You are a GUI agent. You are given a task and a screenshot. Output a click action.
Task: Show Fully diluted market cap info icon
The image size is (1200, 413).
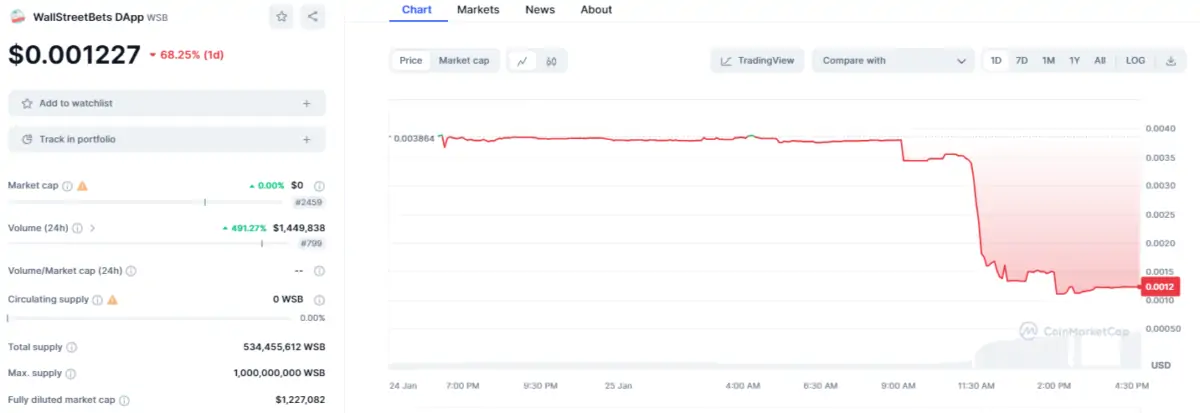[123, 400]
